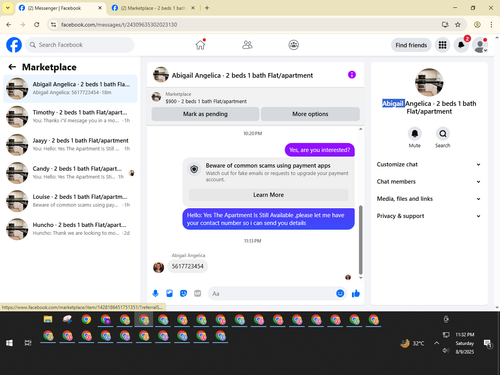Expand Privacy & support section
The width and height of the screenshot is (500, 375).
(429, 216)
